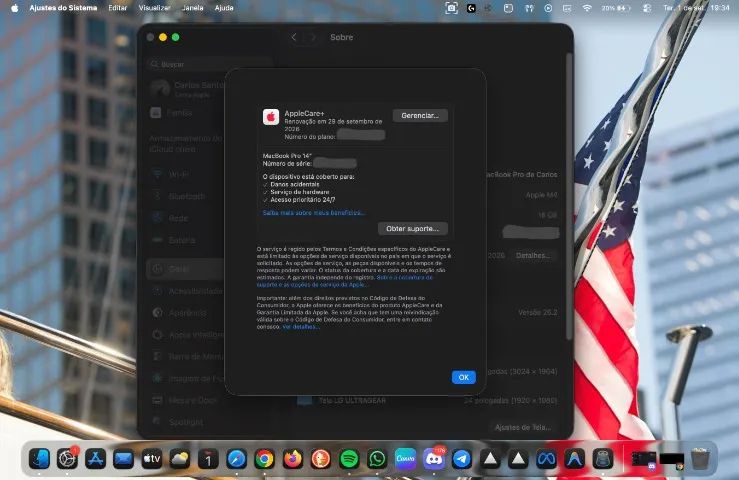Image resolution: width=739 pixels, height=480 pixels.
Task: Open 'Saiba mais sobre meus benefícios...' link
Action: (313, 213)
